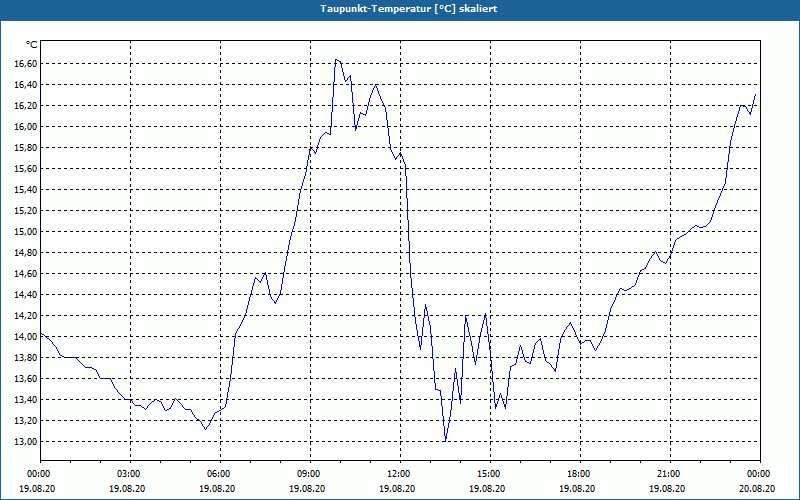
Task: Click the 15,40 y-axis label
Action: [x=25, y=190]
